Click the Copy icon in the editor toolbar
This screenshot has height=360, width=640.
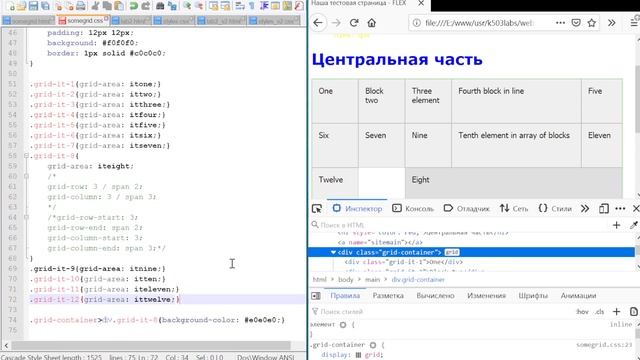[107, 6]
